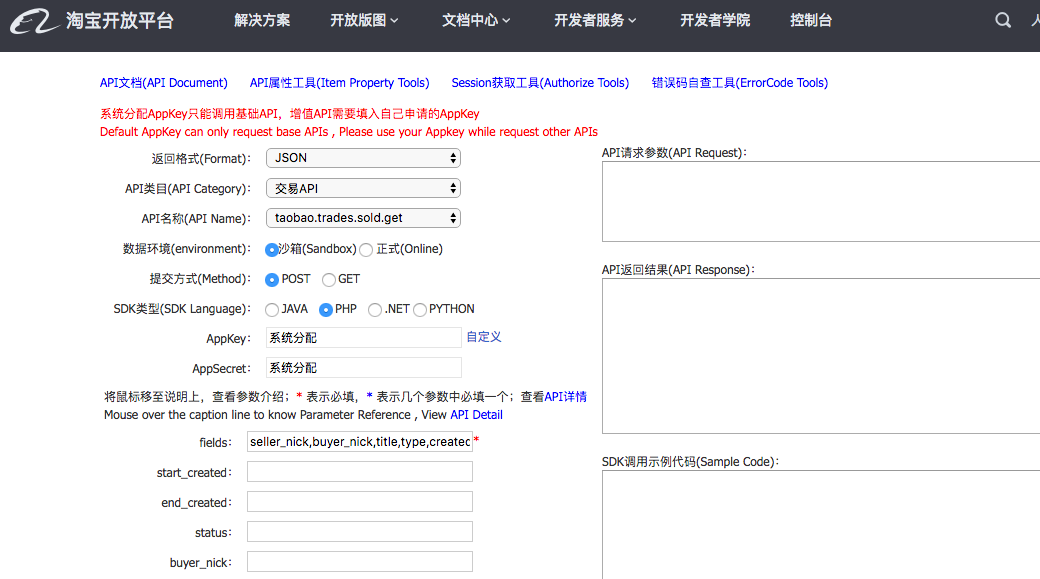Click the AppKey input field
The height and width of the screenshot is (579, 1040).
(x=363, y=338)
